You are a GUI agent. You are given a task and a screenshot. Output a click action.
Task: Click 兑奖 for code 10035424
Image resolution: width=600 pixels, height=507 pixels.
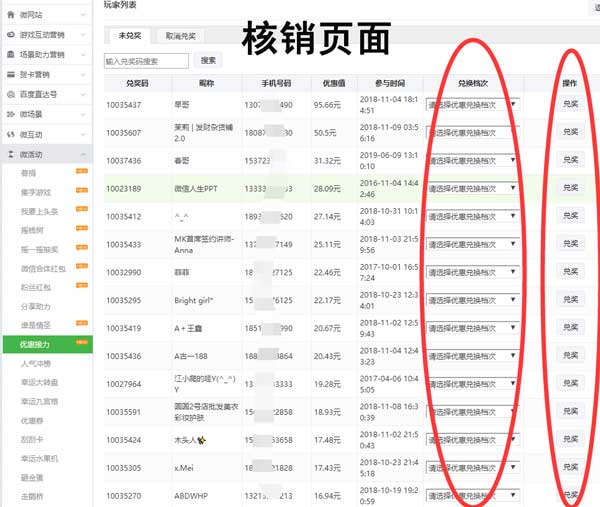[570, 439]
